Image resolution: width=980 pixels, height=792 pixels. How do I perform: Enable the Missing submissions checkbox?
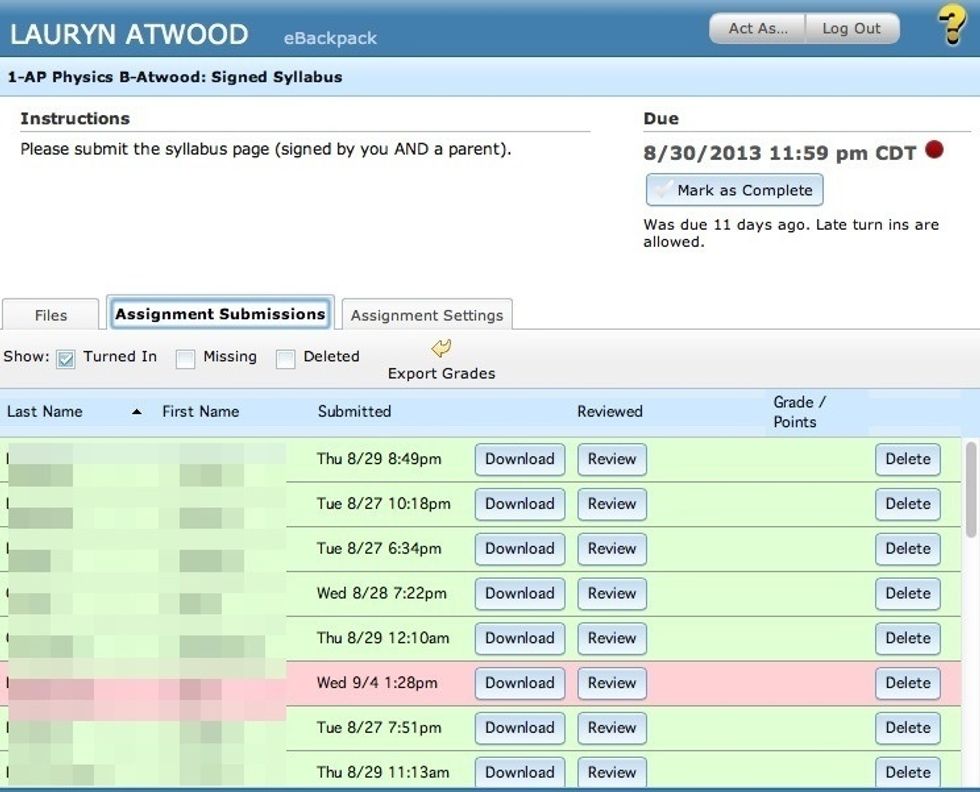pos(185,357)
